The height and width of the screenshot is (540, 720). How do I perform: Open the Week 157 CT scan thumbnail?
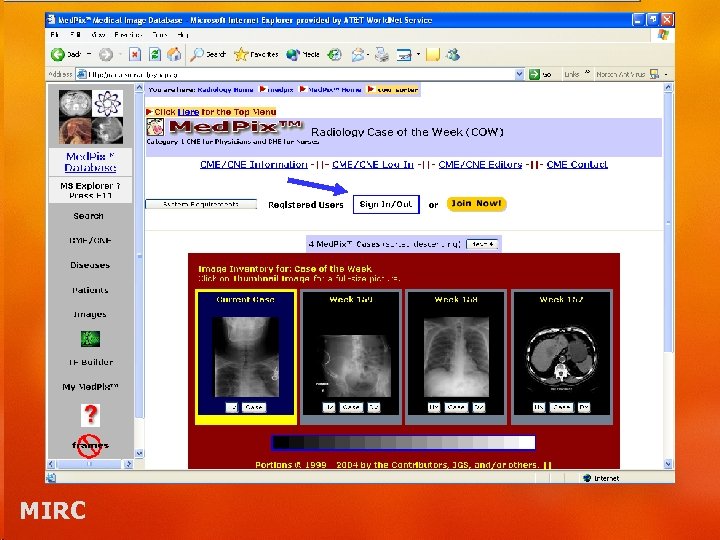click(562, 359)
